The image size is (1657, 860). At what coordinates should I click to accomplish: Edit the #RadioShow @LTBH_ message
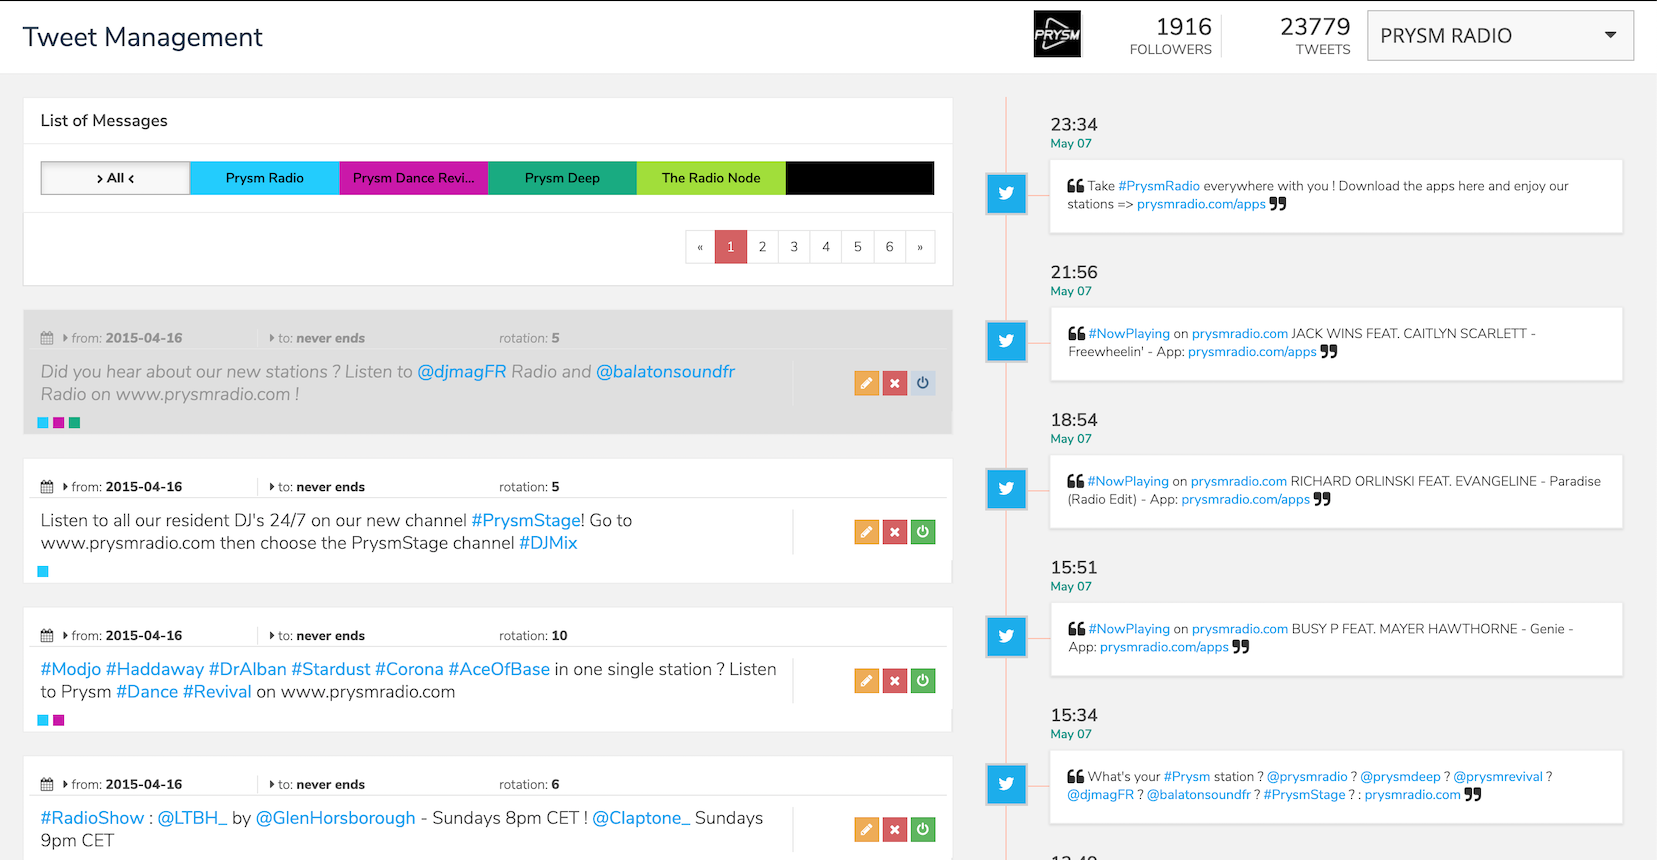coord(866,829)
